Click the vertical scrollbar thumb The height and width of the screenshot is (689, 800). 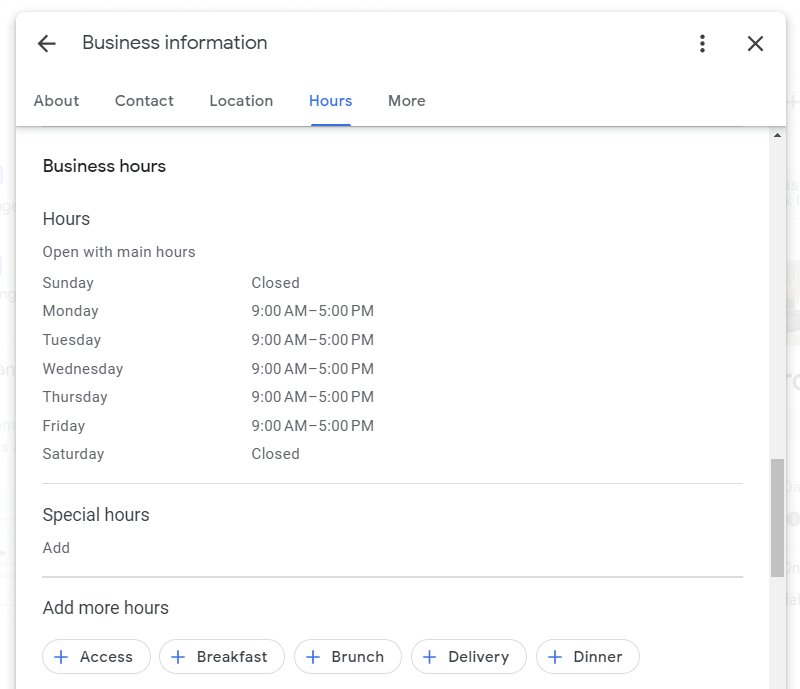(777, 517)
